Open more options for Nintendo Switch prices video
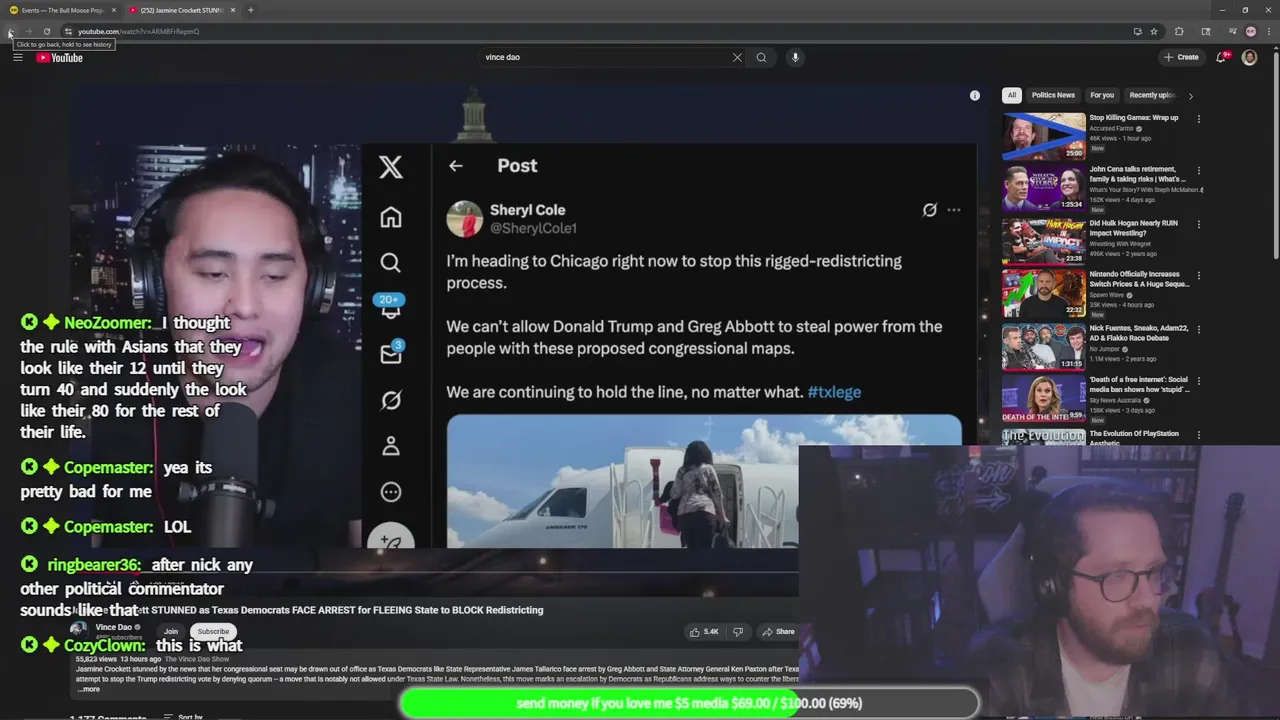 (x=1198, y=276)
